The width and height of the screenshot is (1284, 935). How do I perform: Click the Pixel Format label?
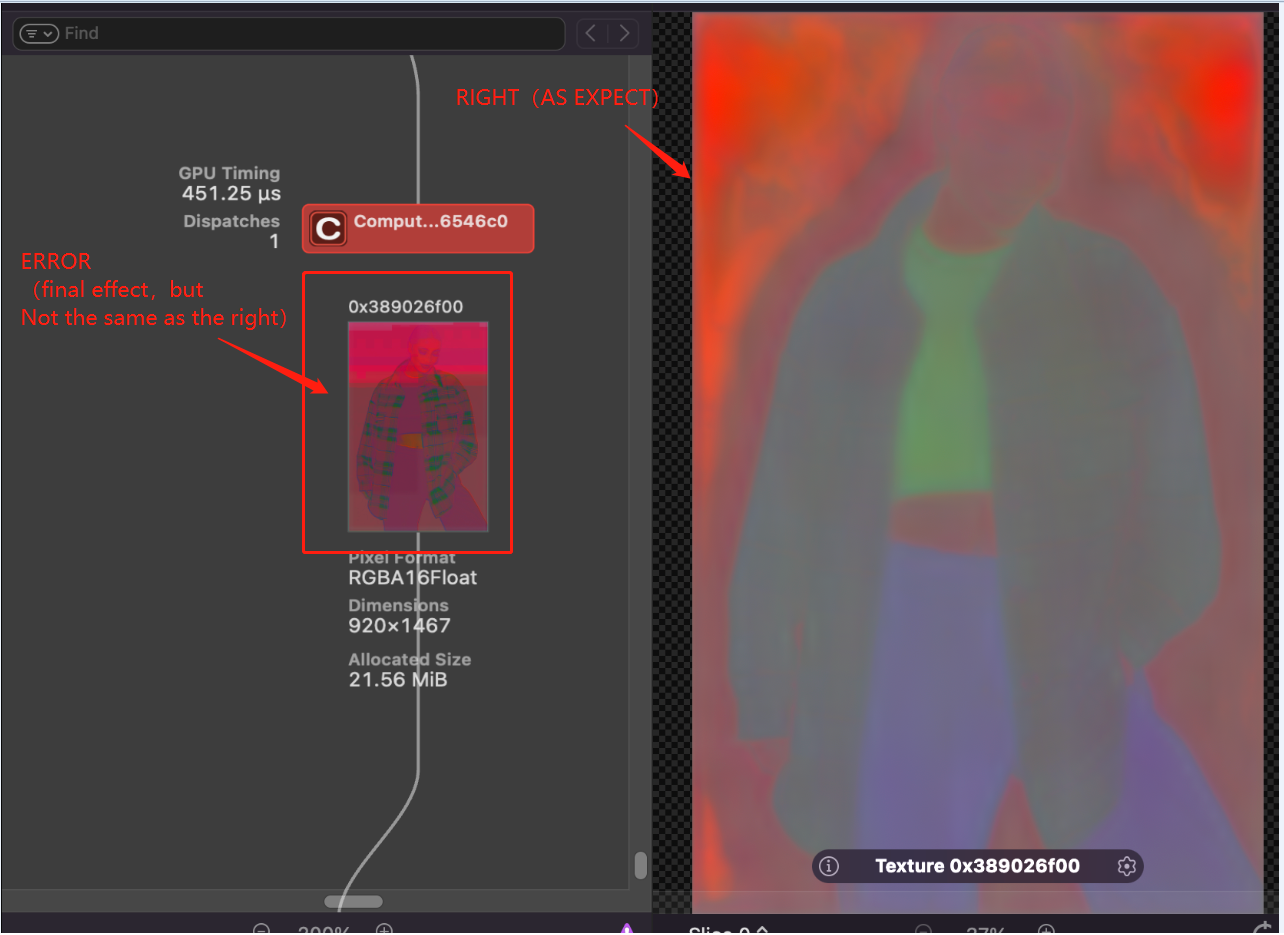[402, 558]
